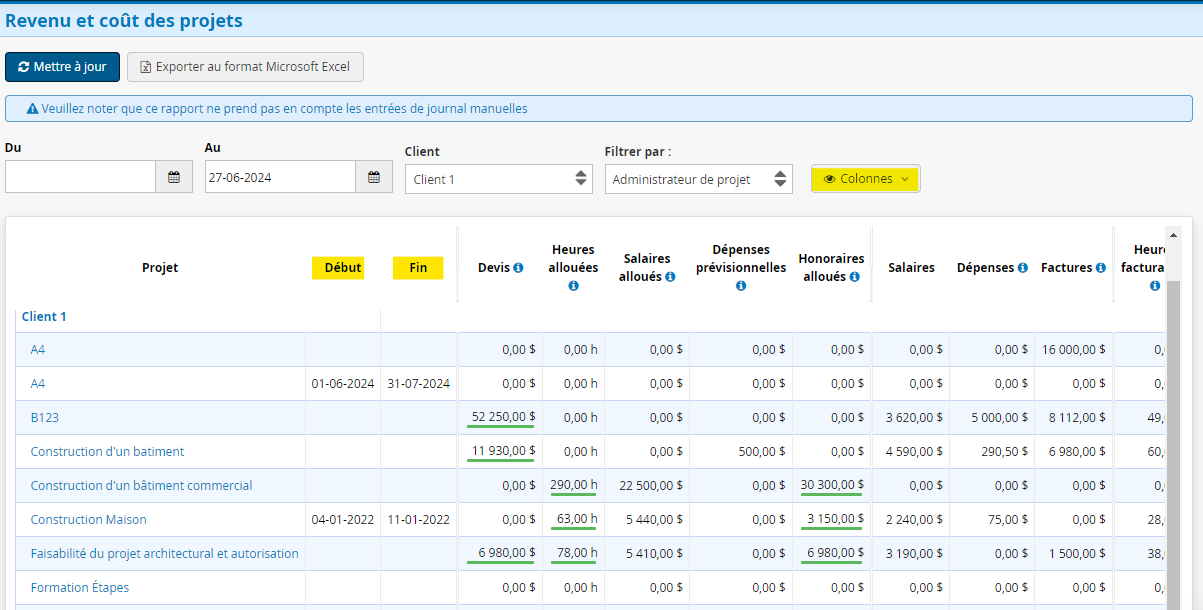Click into the Du date input field

point(80,177)
